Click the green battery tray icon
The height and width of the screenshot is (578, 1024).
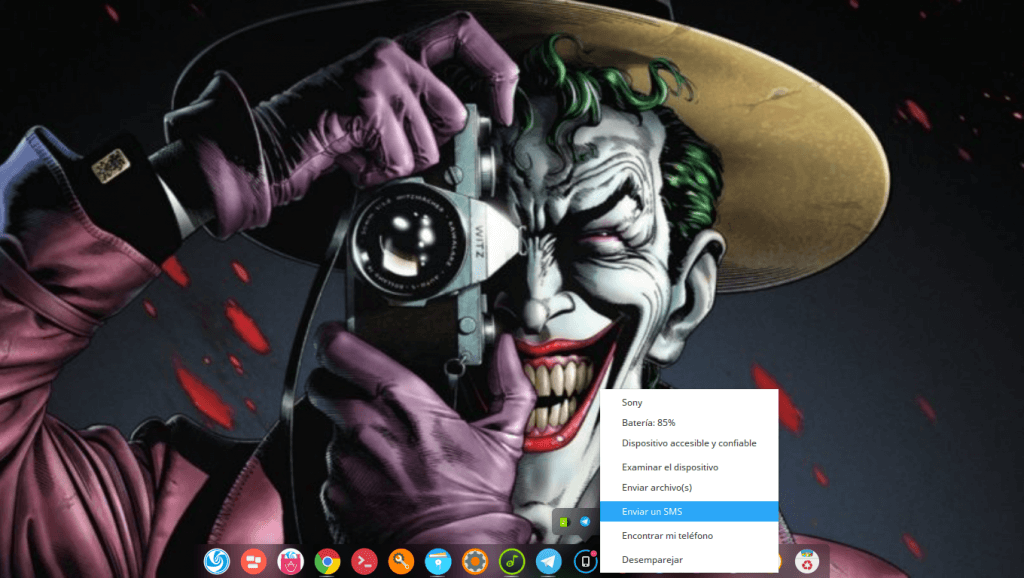tap(565, 522)
